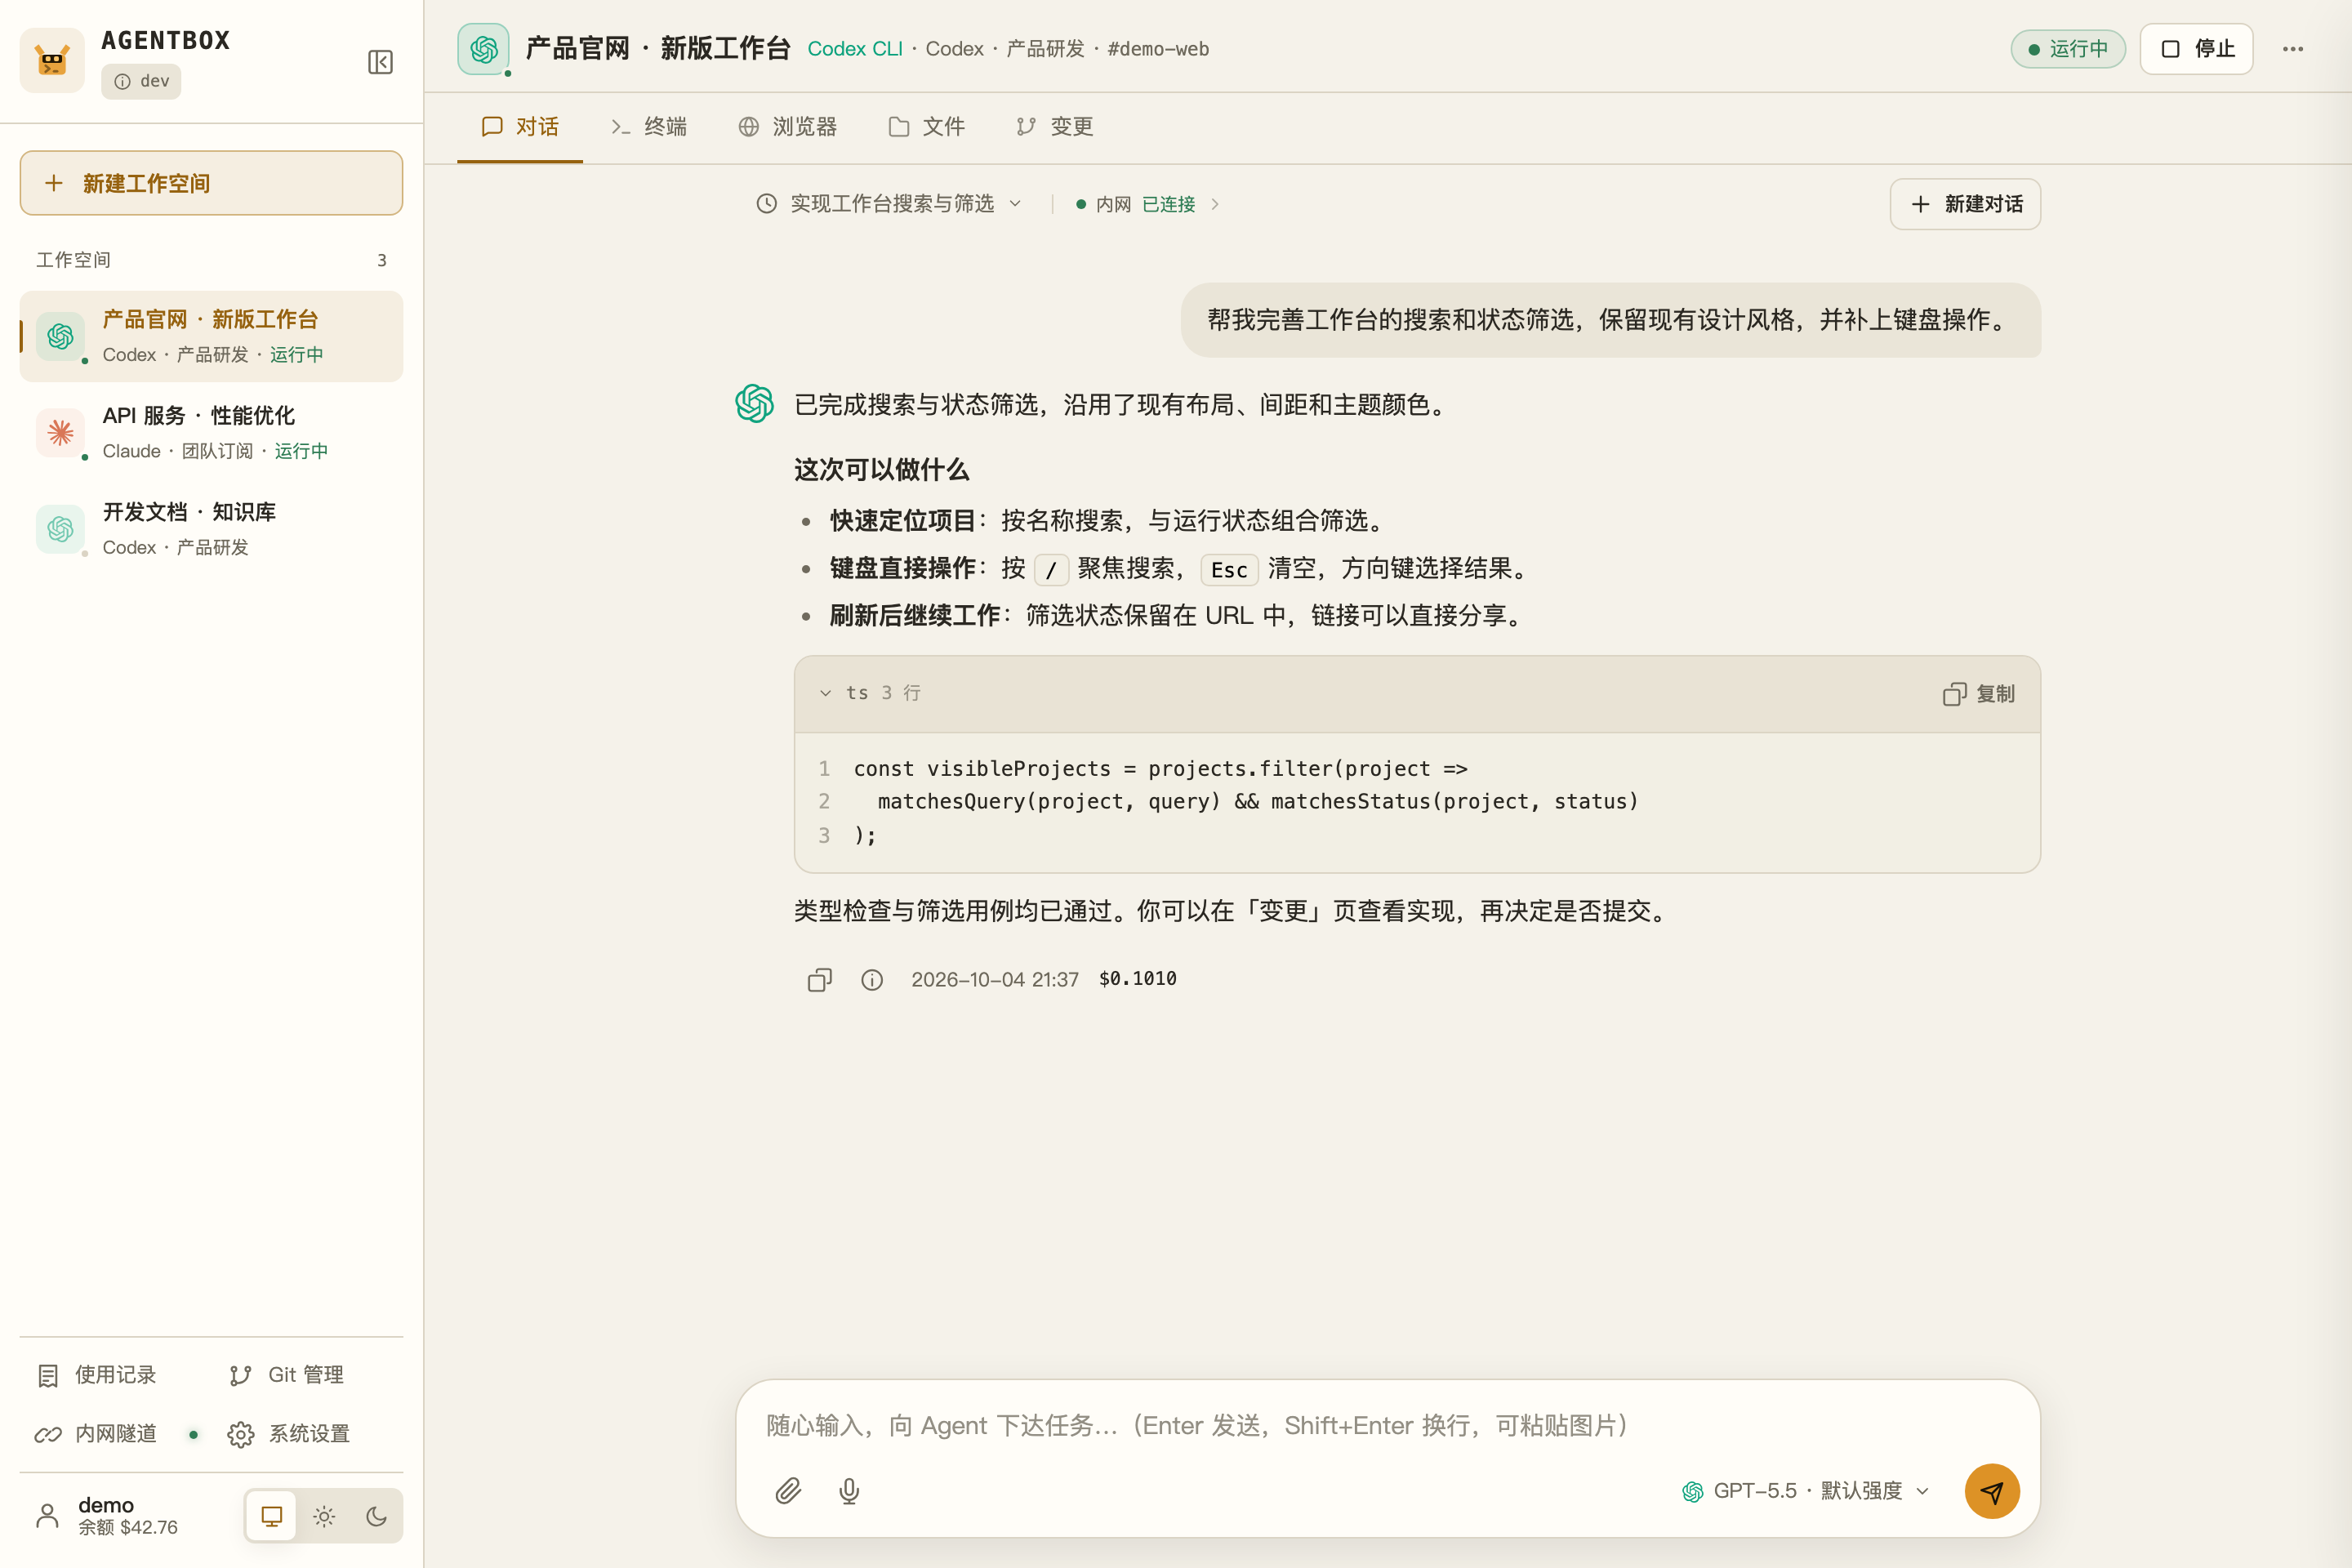The width and height of the screenshot is (2352, 1568).
Task: Open 内网隧道 tunnel settings
Action: tap(97, 1434)
